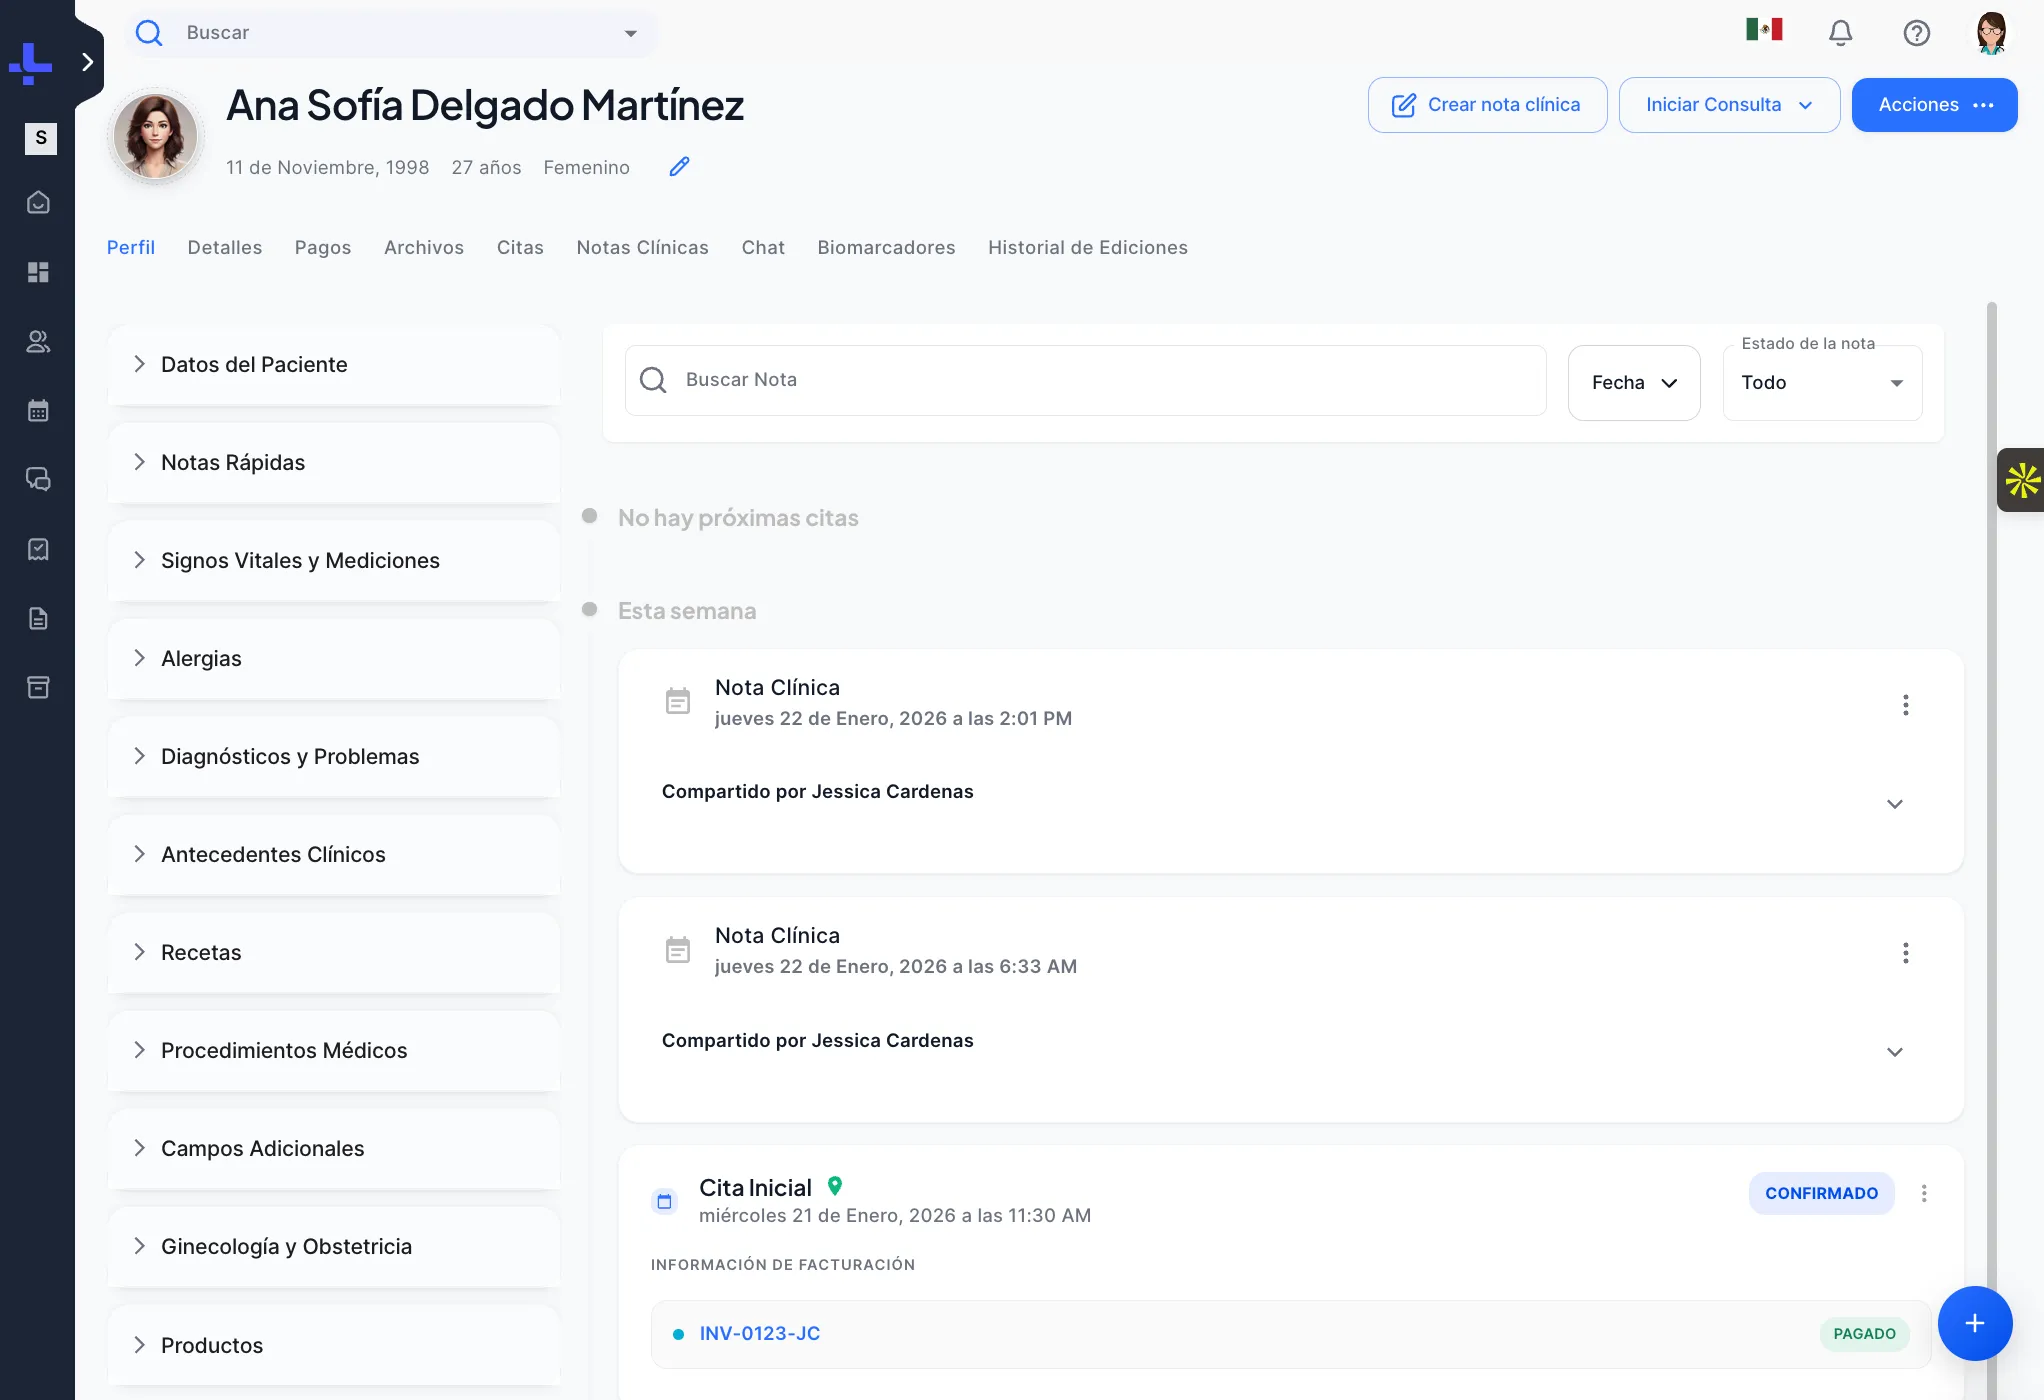Open the patients icon in the sidebar
This screenshot has width=2044, height=1400.
pos(38,342)
